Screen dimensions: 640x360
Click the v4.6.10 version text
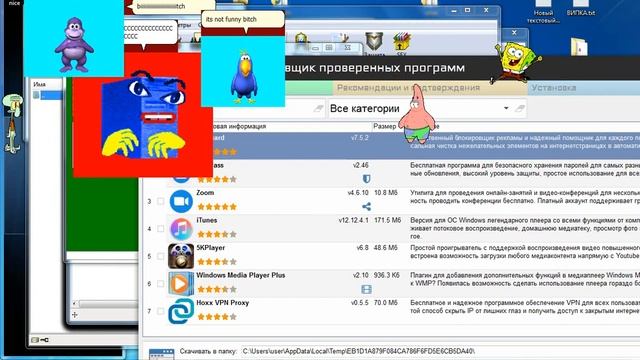[x=358, y=193]
